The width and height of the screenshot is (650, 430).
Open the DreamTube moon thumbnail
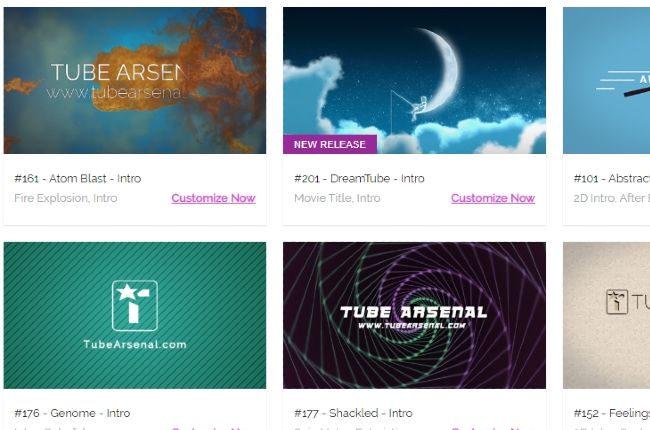[414, 80]
